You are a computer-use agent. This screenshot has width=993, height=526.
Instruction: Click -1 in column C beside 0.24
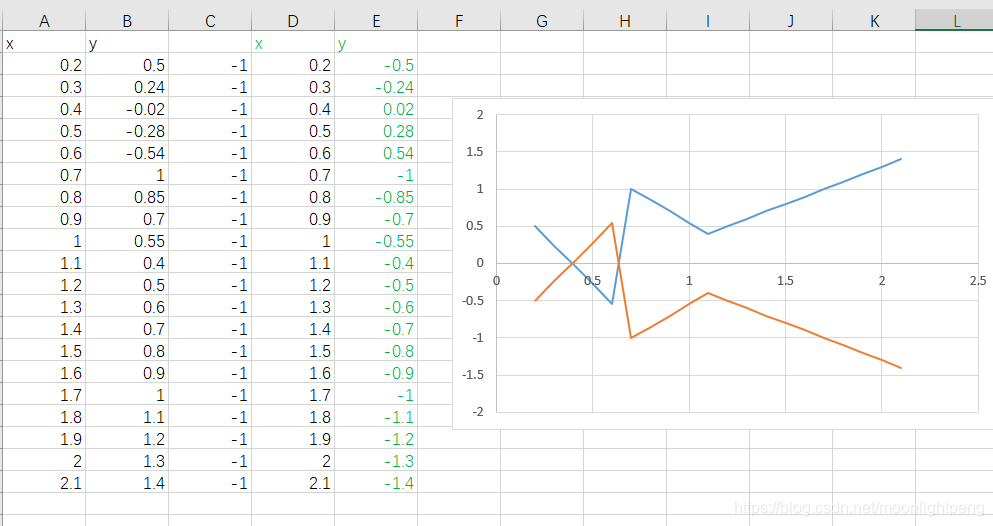(210, 87)
